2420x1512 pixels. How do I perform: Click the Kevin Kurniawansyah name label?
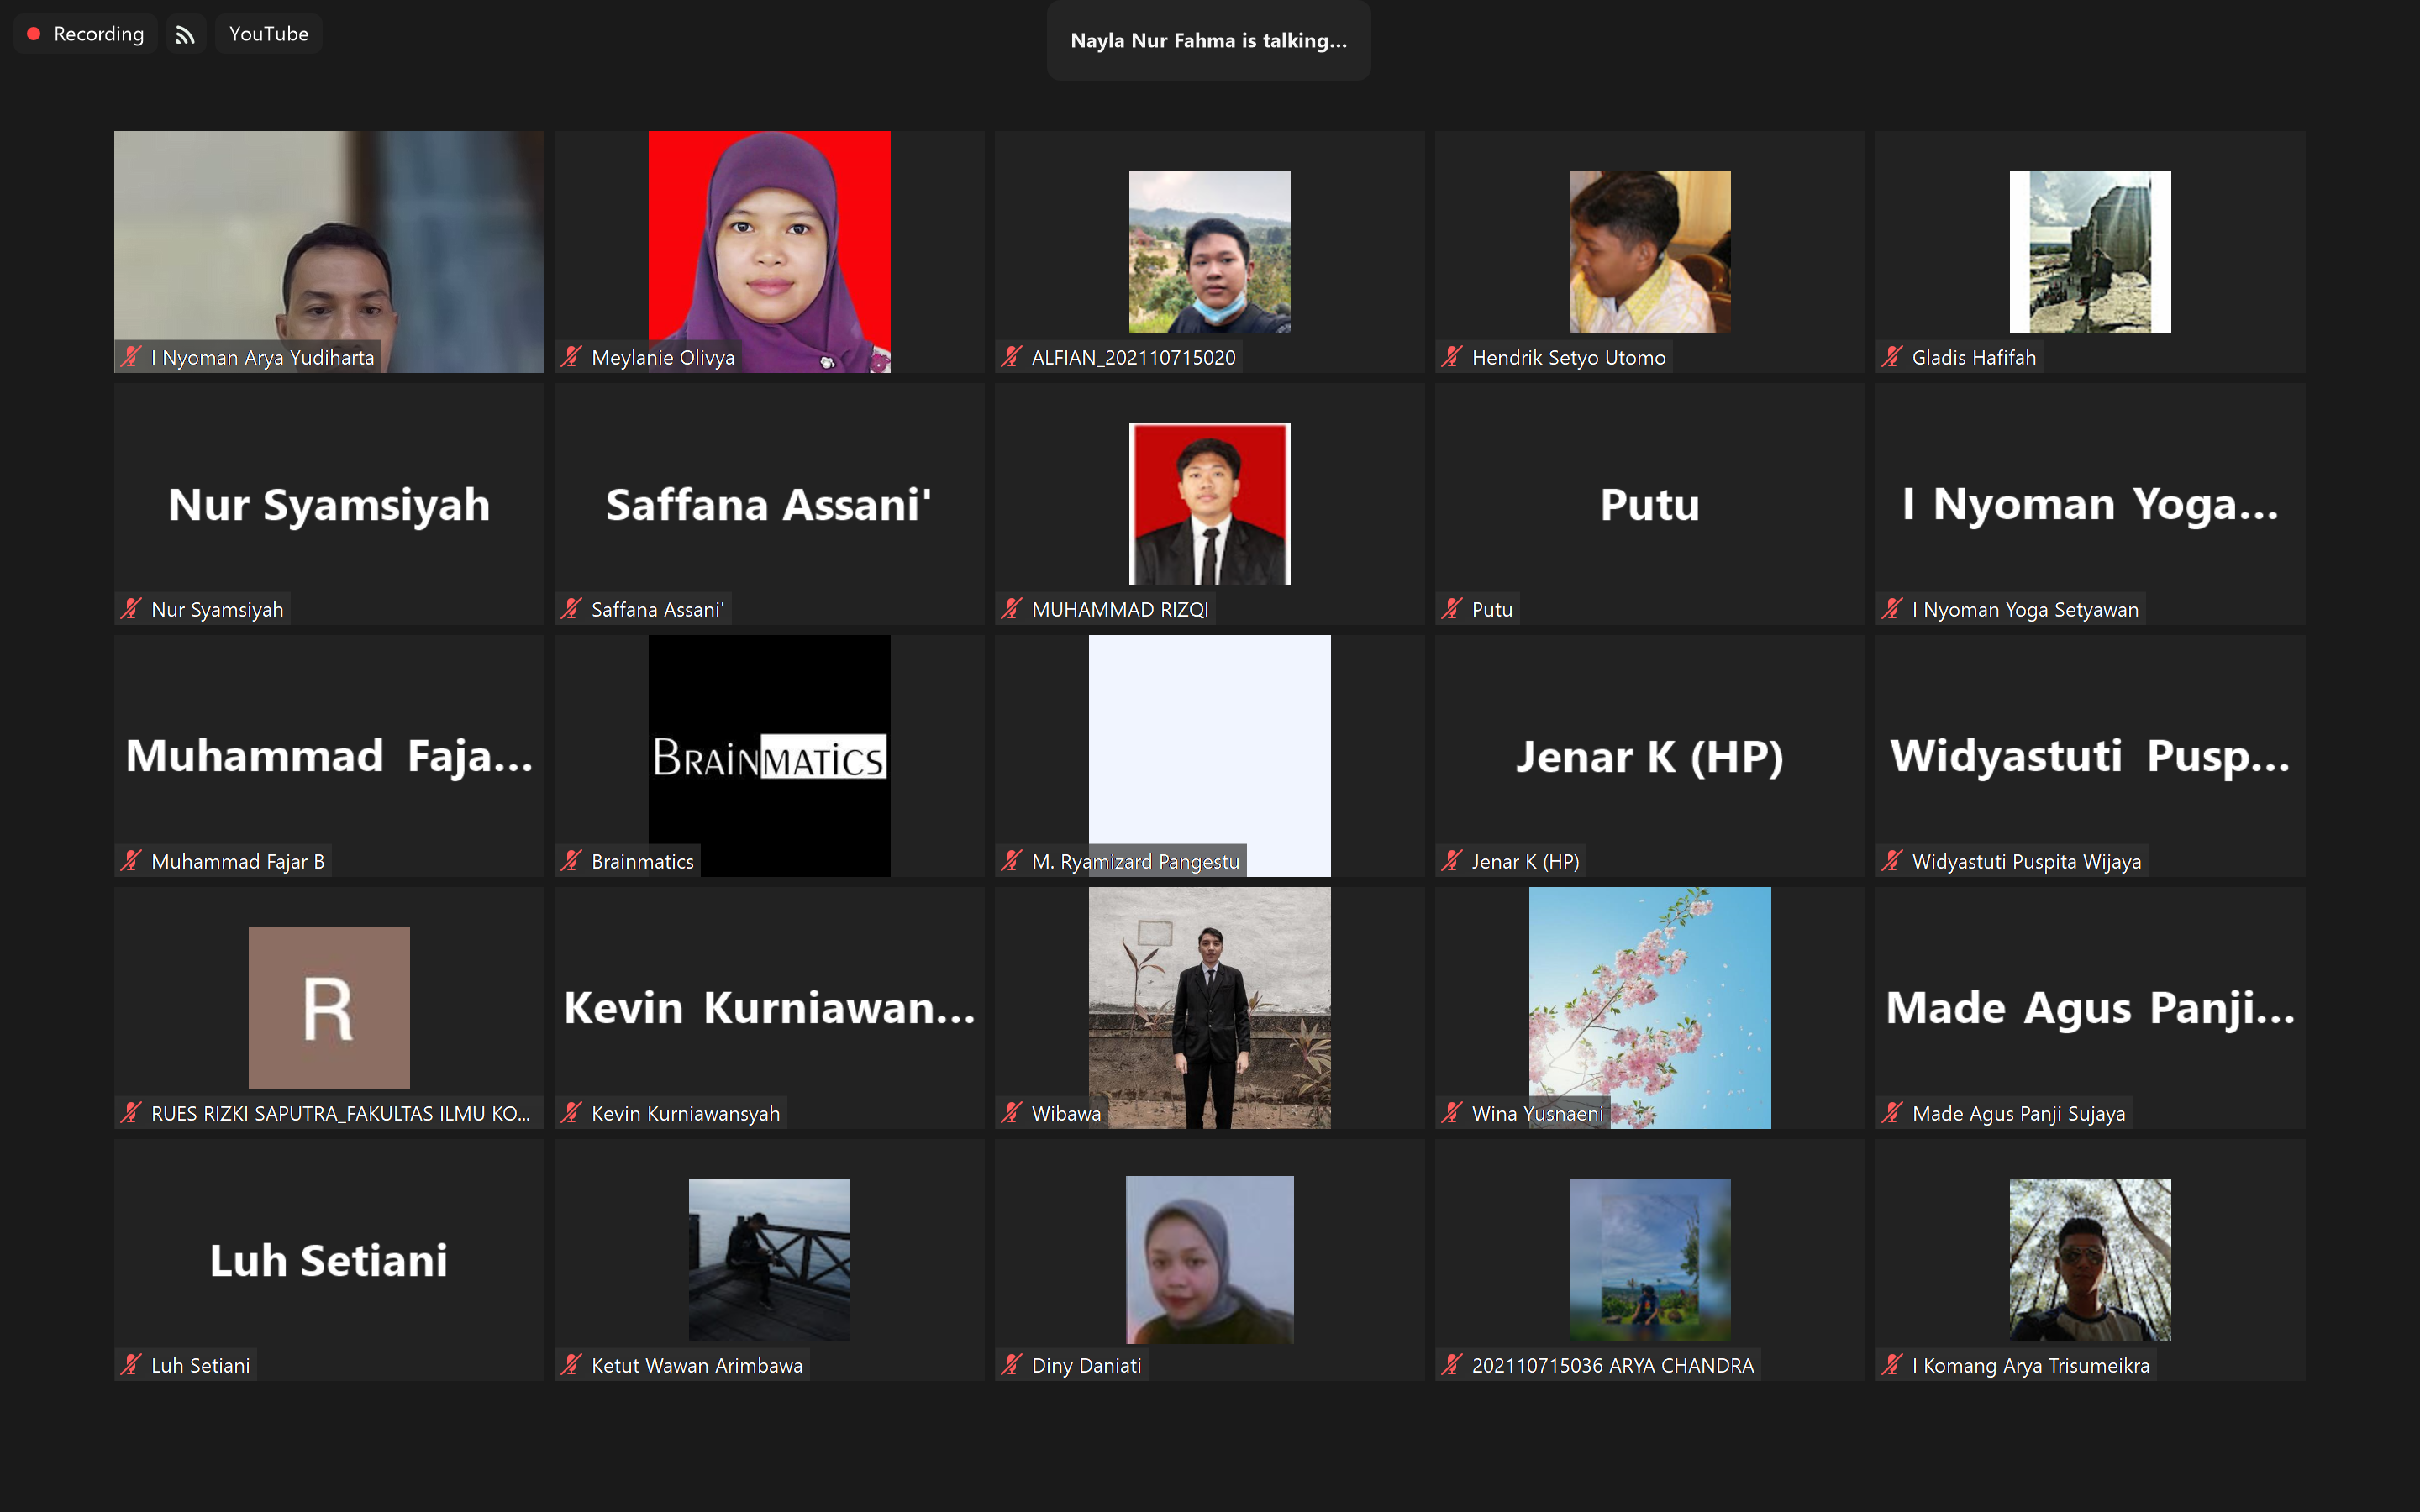point(685,1113)
